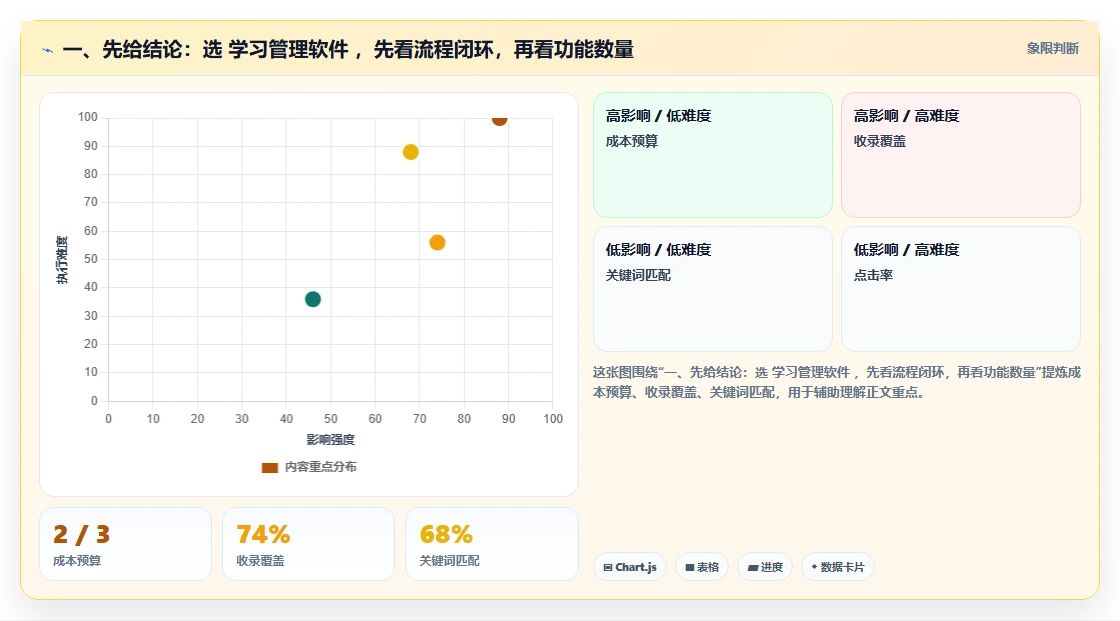Click the 执行难度 y-axis title
Viewport: 1120px width, 621px height.
click(x=63, y=260)
